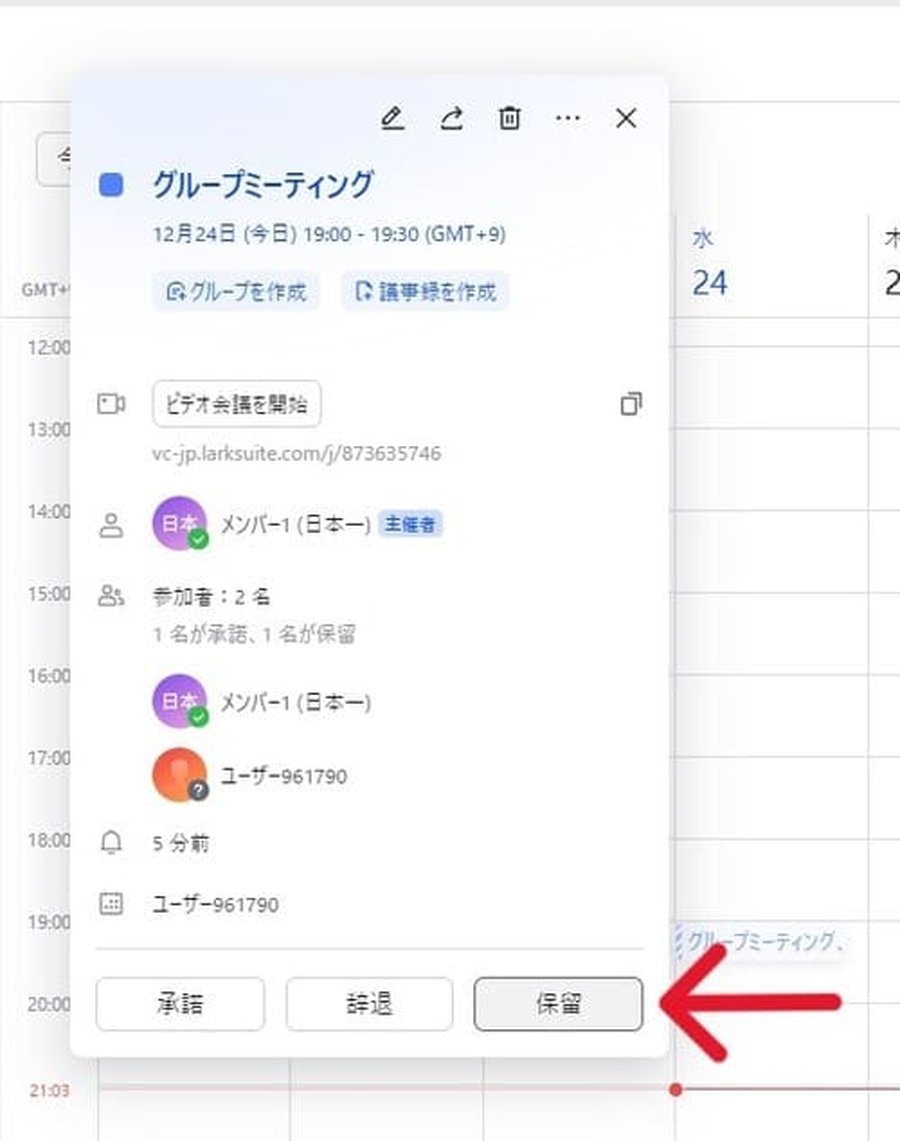This screenshot has height=1141, width=900.
Task: Click the participants group icon
Action: [x=113, y=594]
